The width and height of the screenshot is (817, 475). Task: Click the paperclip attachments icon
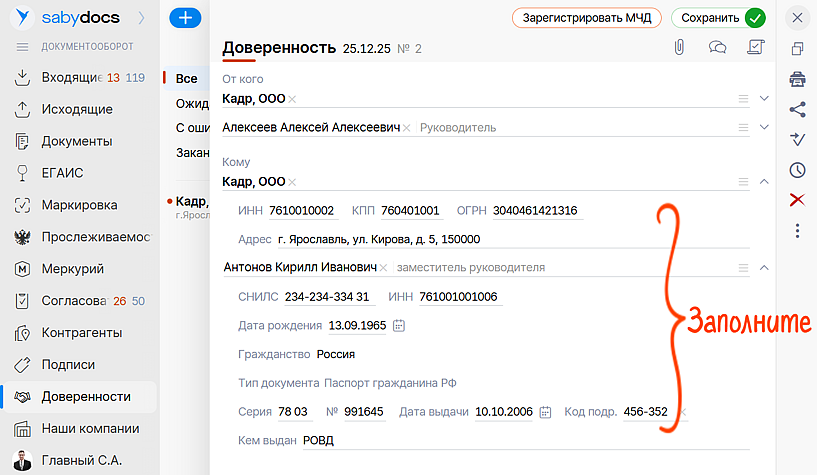679,47
